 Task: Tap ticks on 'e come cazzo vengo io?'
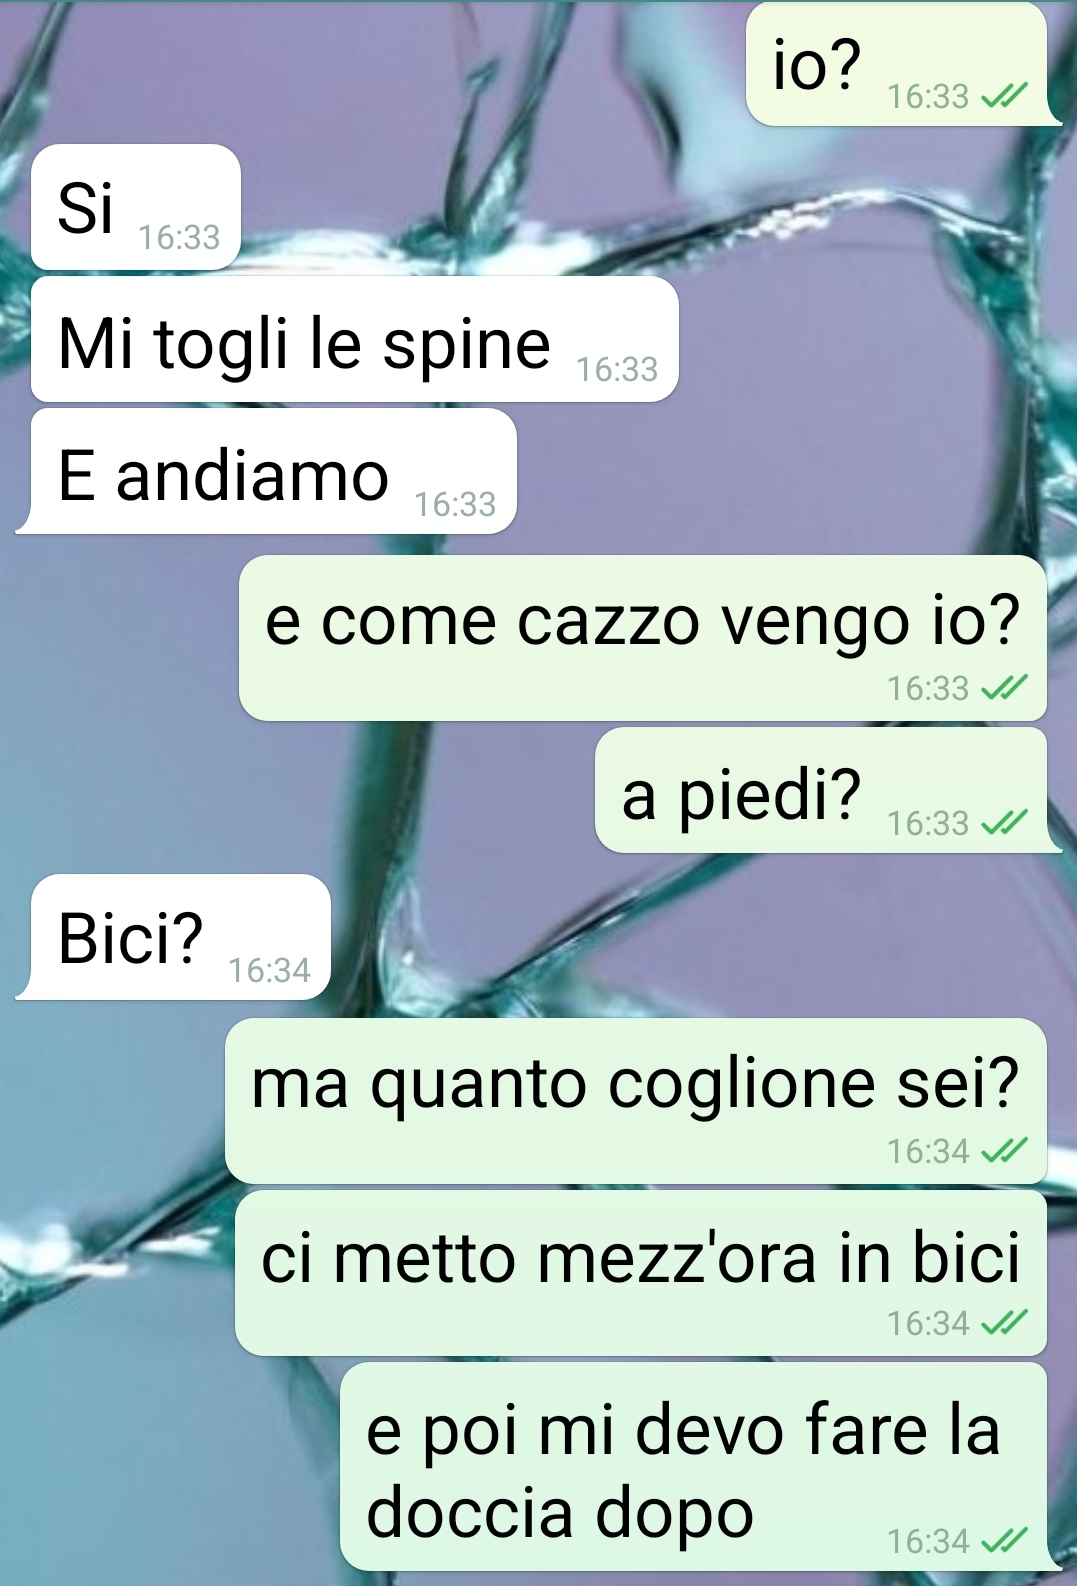coord(1004,688)
